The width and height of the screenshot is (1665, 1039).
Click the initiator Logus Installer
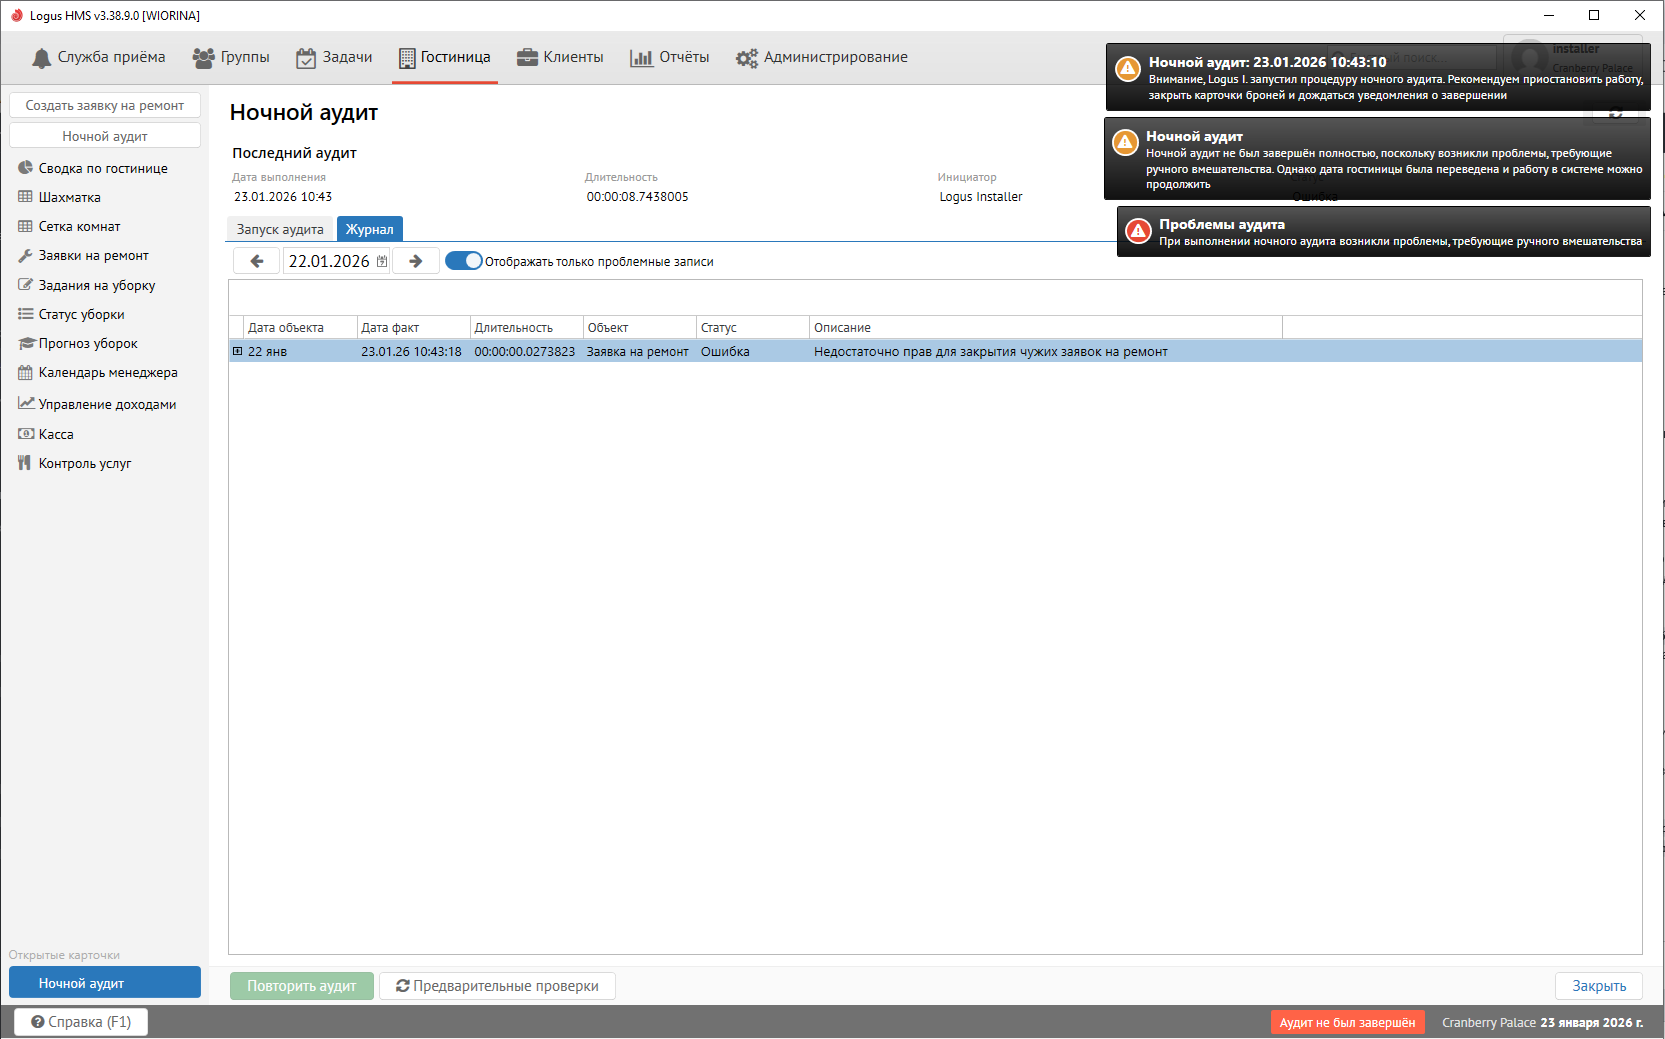point(981,197)
